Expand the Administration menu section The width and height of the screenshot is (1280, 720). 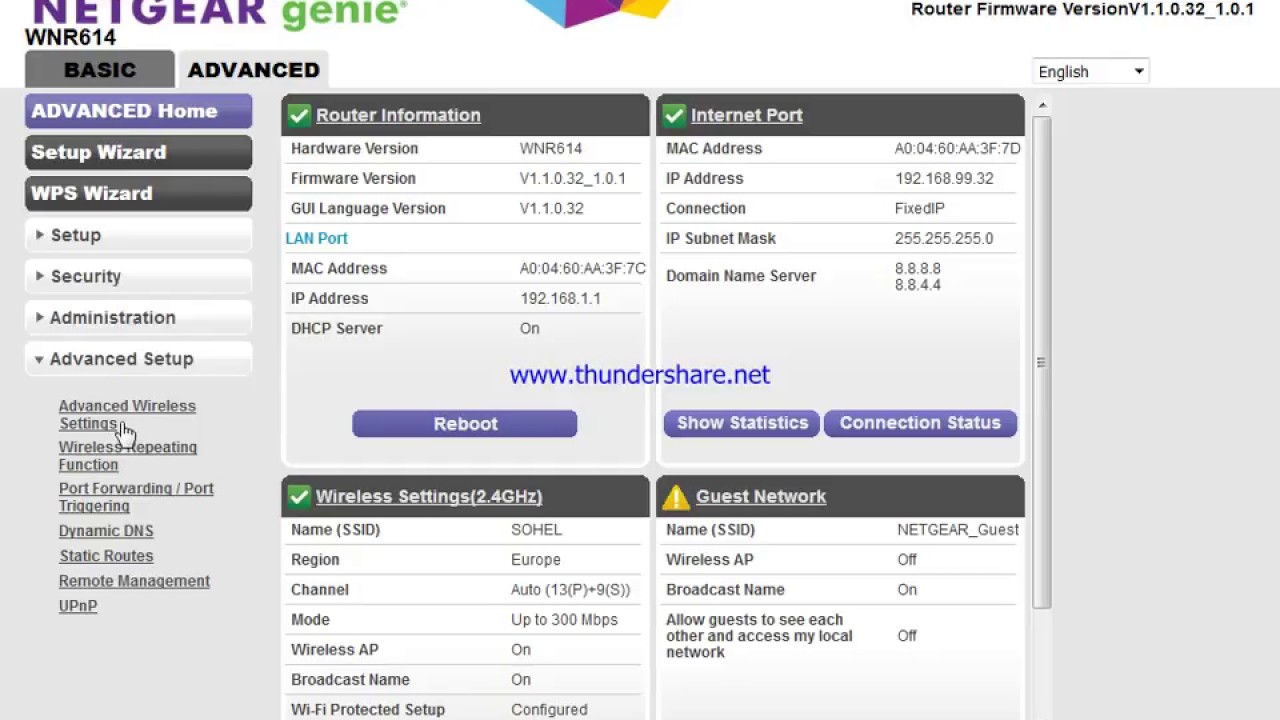click(x=139, y=317)
